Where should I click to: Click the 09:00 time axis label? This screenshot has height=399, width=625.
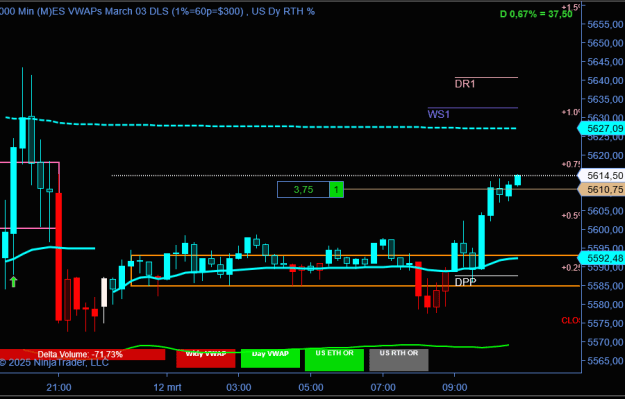(455, 387)
